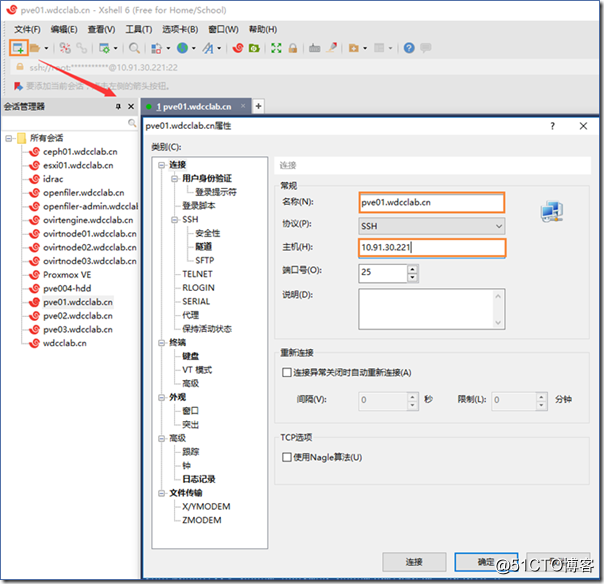Collapse the 终端 category node
Viewport: 604px width, 584px height.
coord(161,342)
